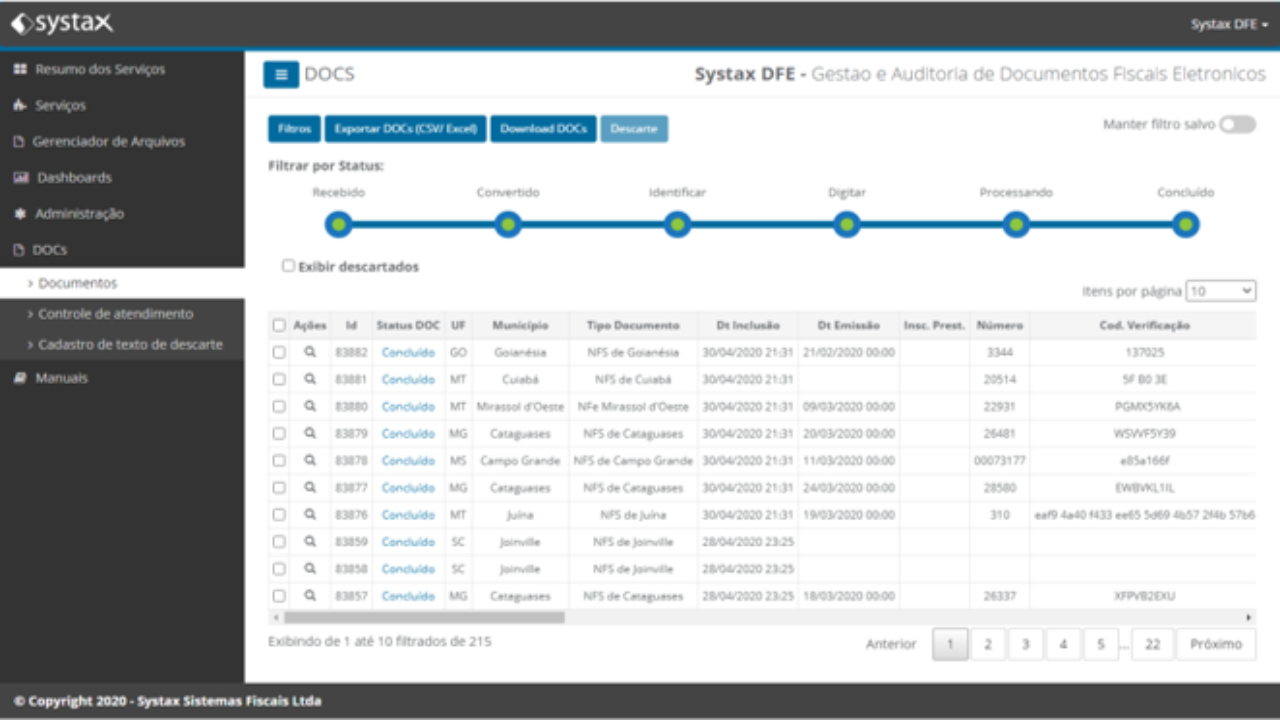This screenshot has width=1280, height=720.
Task: Select checkbox for document 83876
Action: click(x=279, y=514)
